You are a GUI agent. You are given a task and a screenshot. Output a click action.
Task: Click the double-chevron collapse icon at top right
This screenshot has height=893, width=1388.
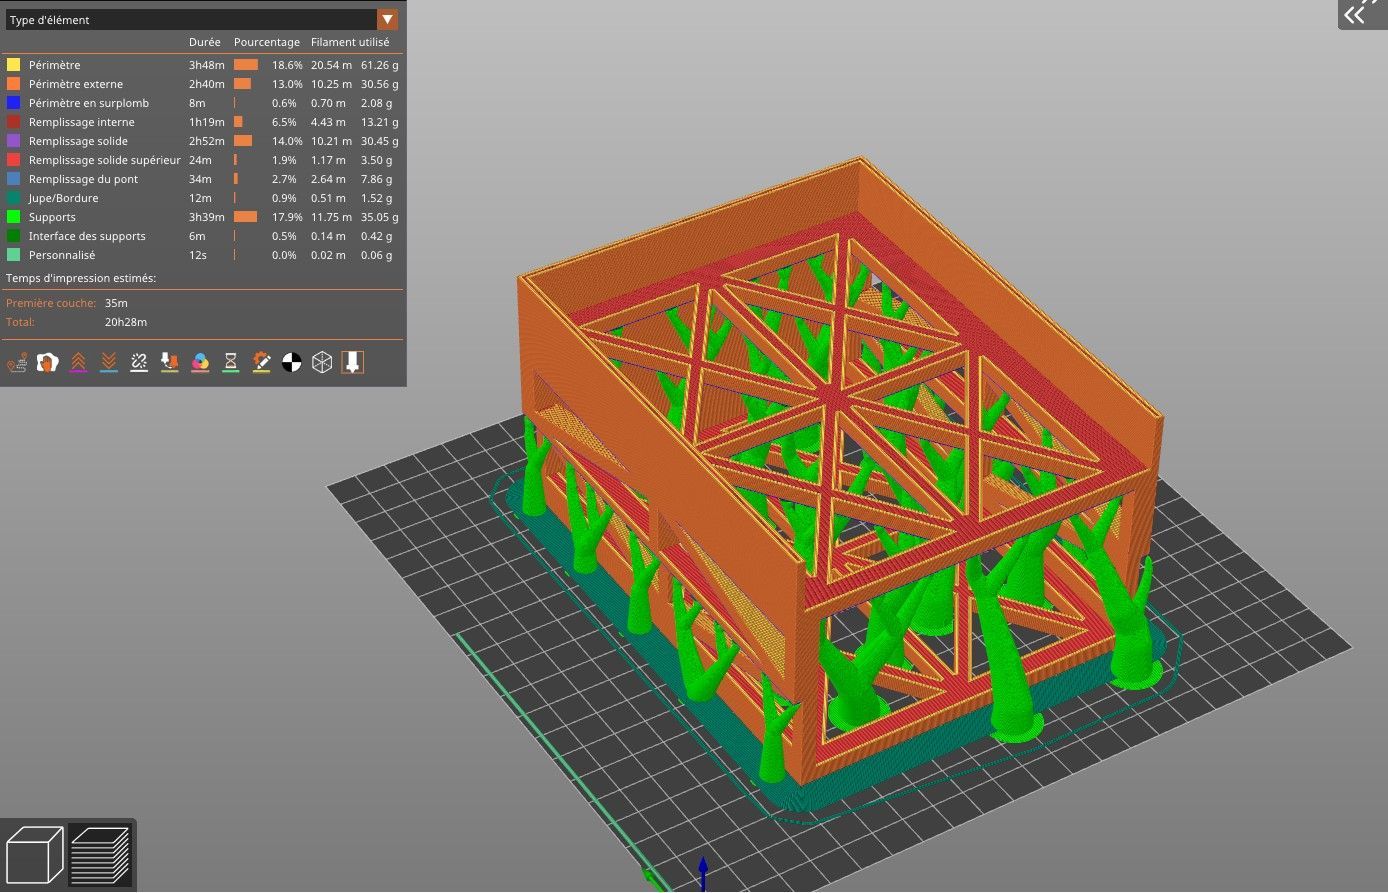click(1355, 14)
